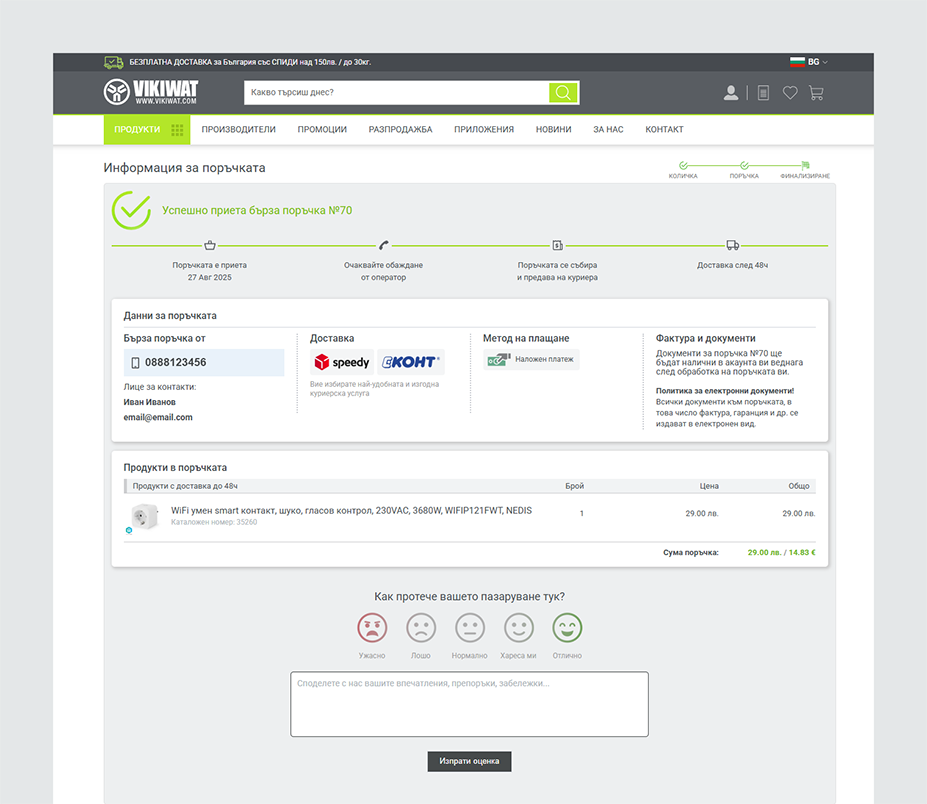Select the 'Нормално' neutral face rating

pos(470,628)
